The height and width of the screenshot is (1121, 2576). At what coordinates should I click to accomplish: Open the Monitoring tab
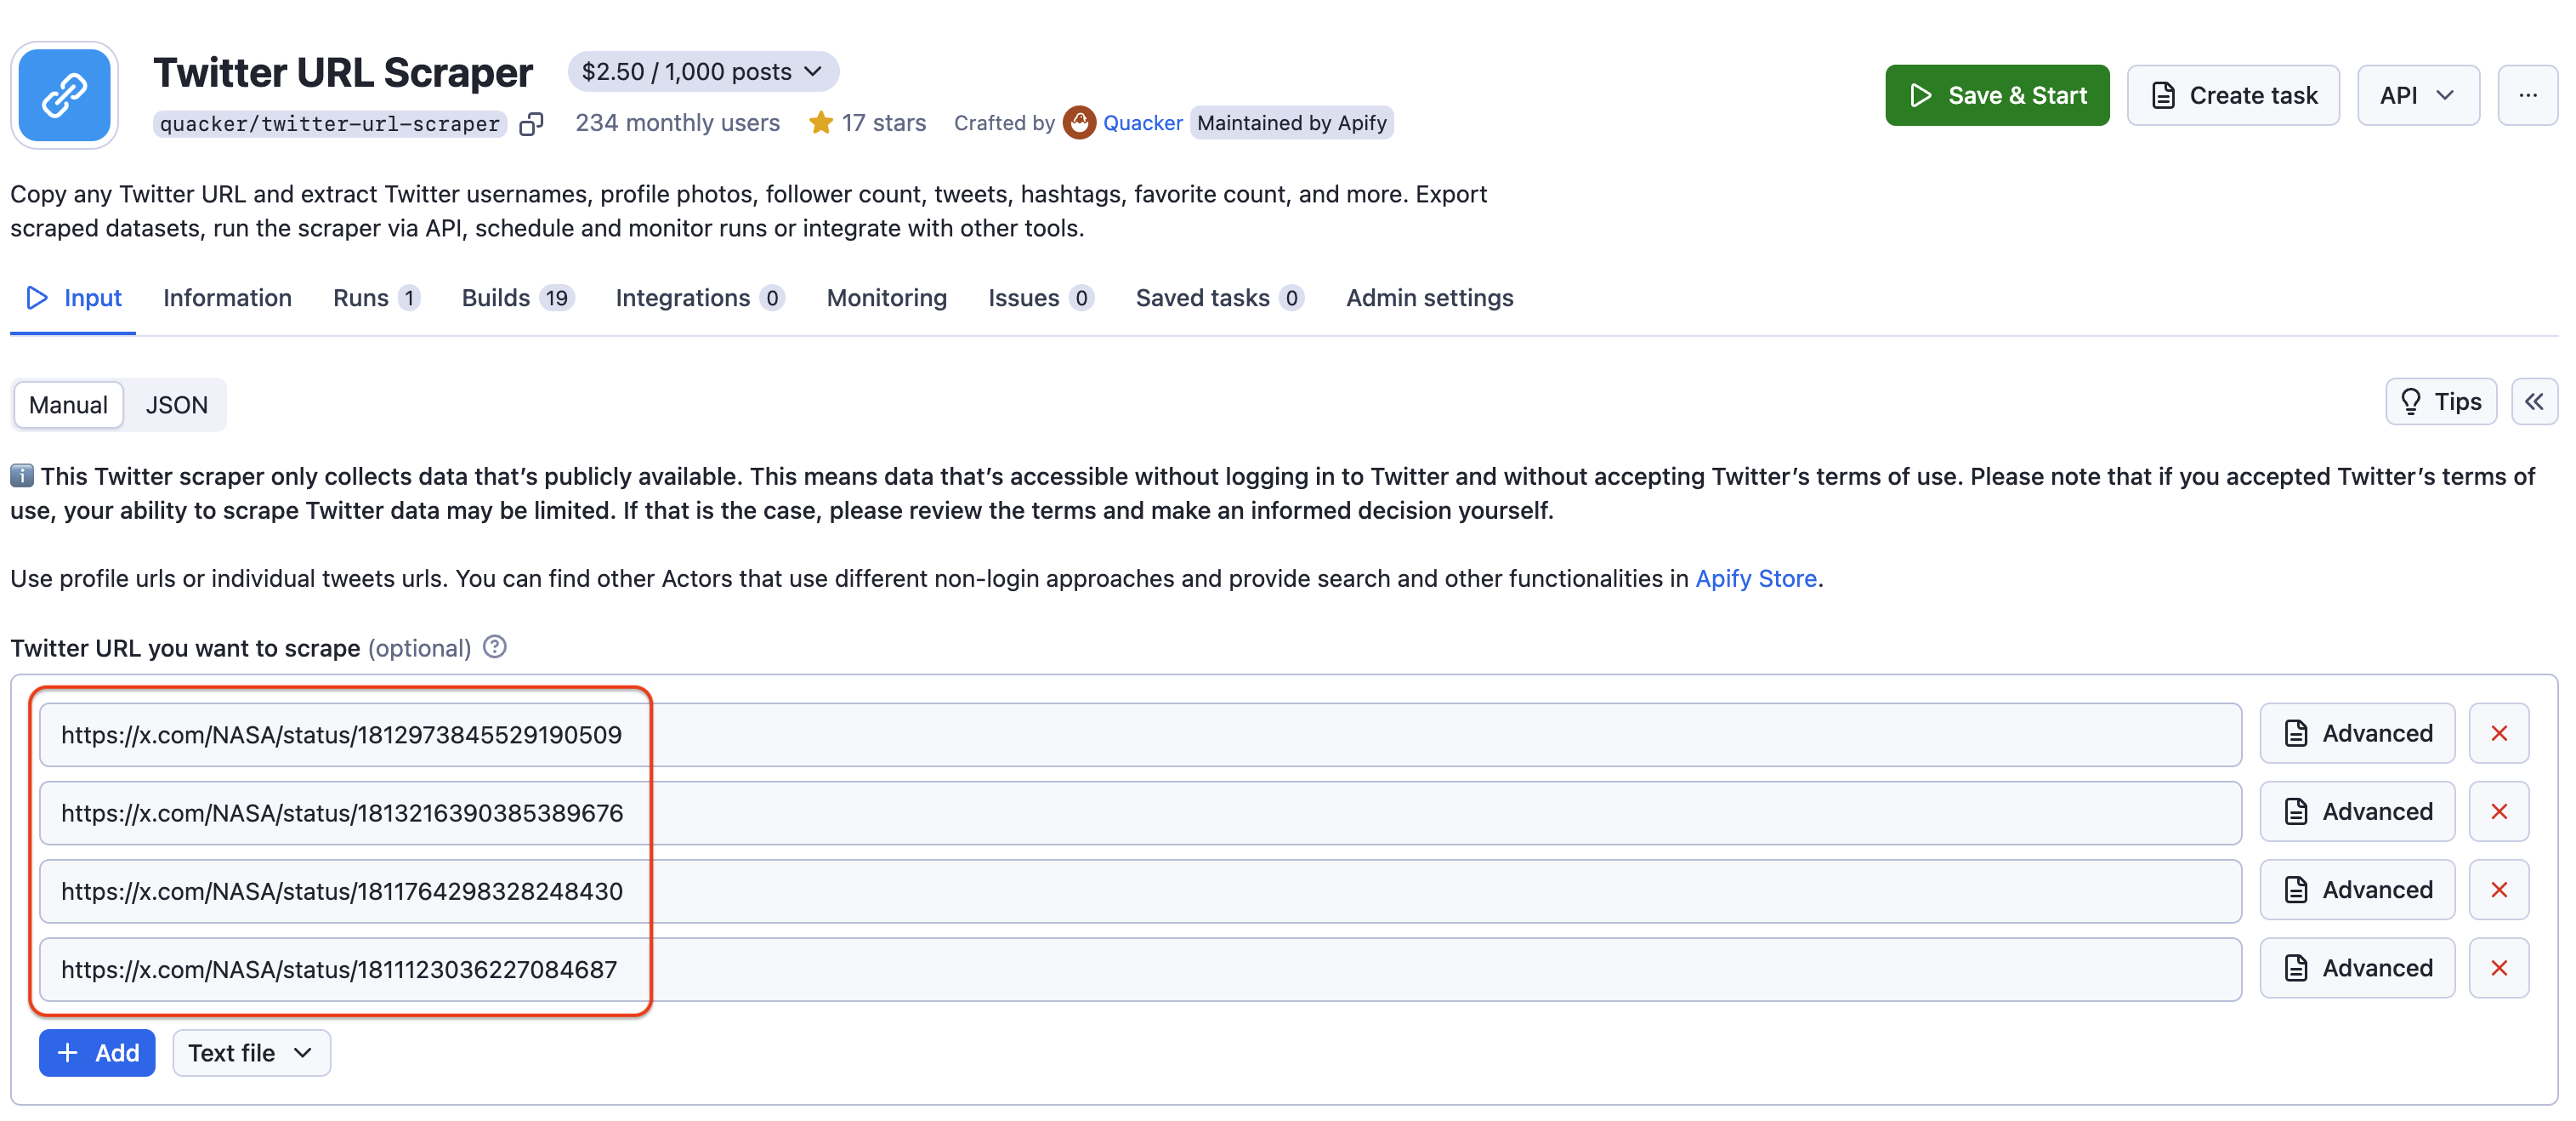pyautogui.click(x=886, y=297)
